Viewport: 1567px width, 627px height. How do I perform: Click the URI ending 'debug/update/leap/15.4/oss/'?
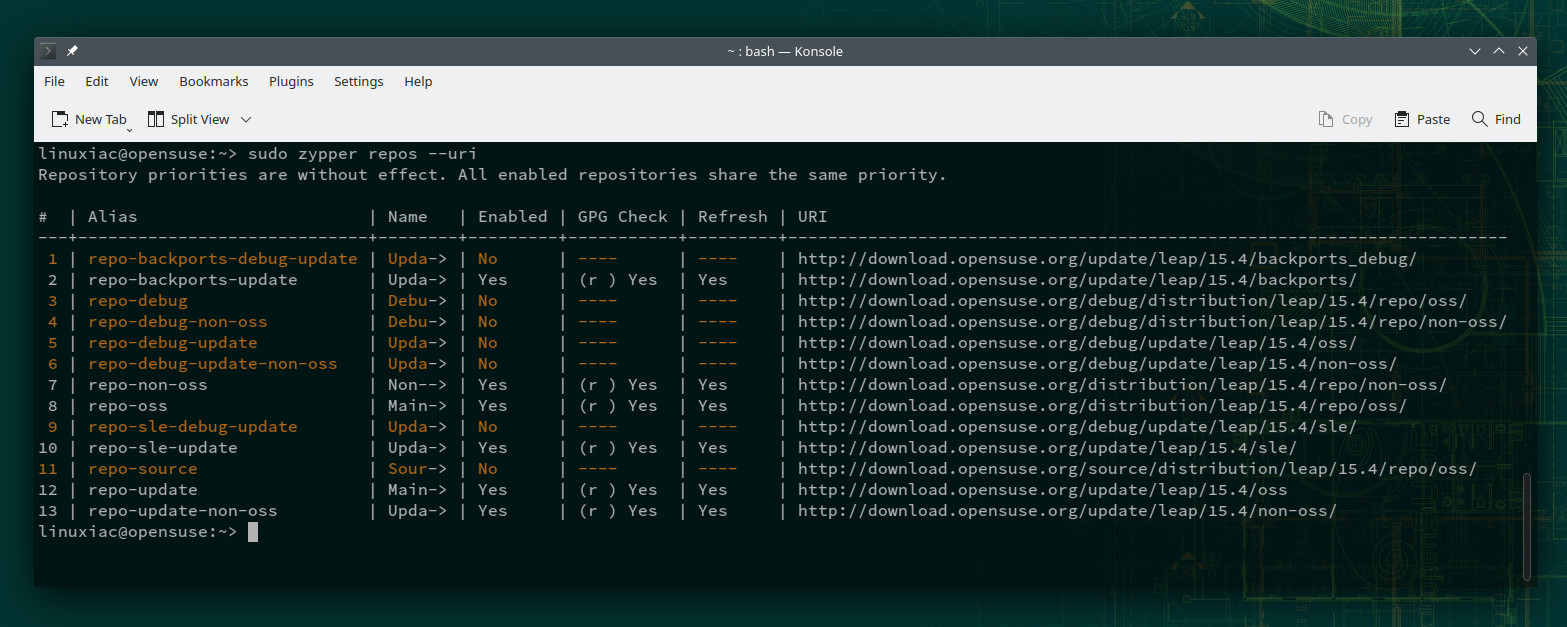click(1077, 342)
